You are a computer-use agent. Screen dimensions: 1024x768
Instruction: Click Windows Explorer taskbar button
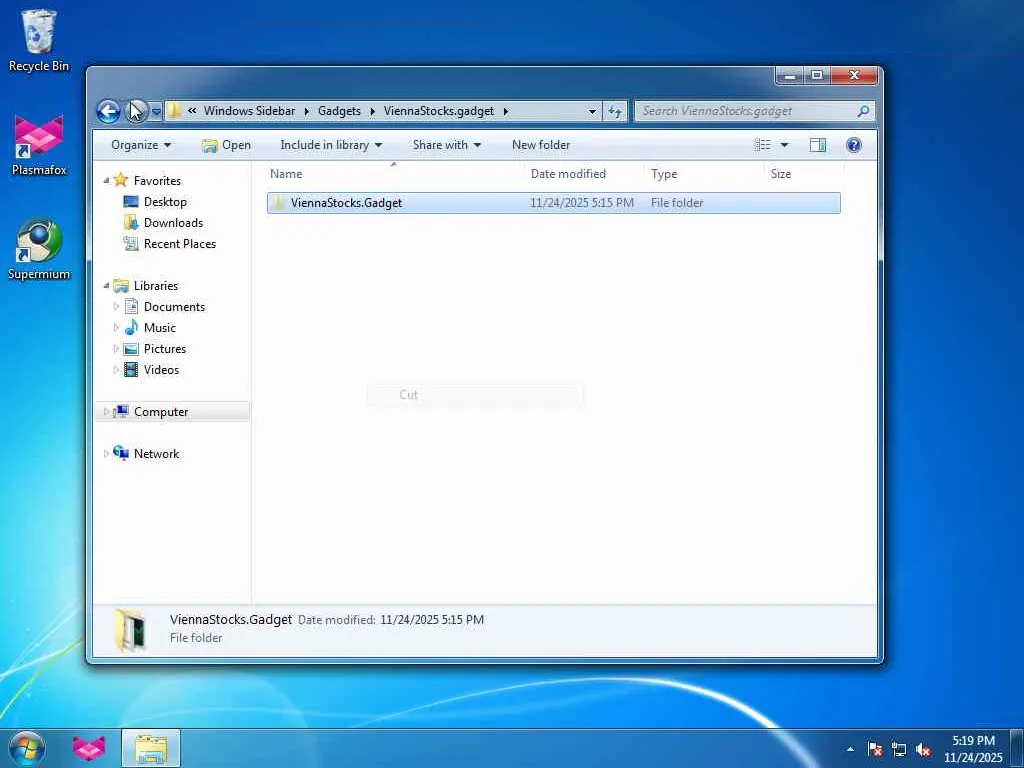click(151, 748)
